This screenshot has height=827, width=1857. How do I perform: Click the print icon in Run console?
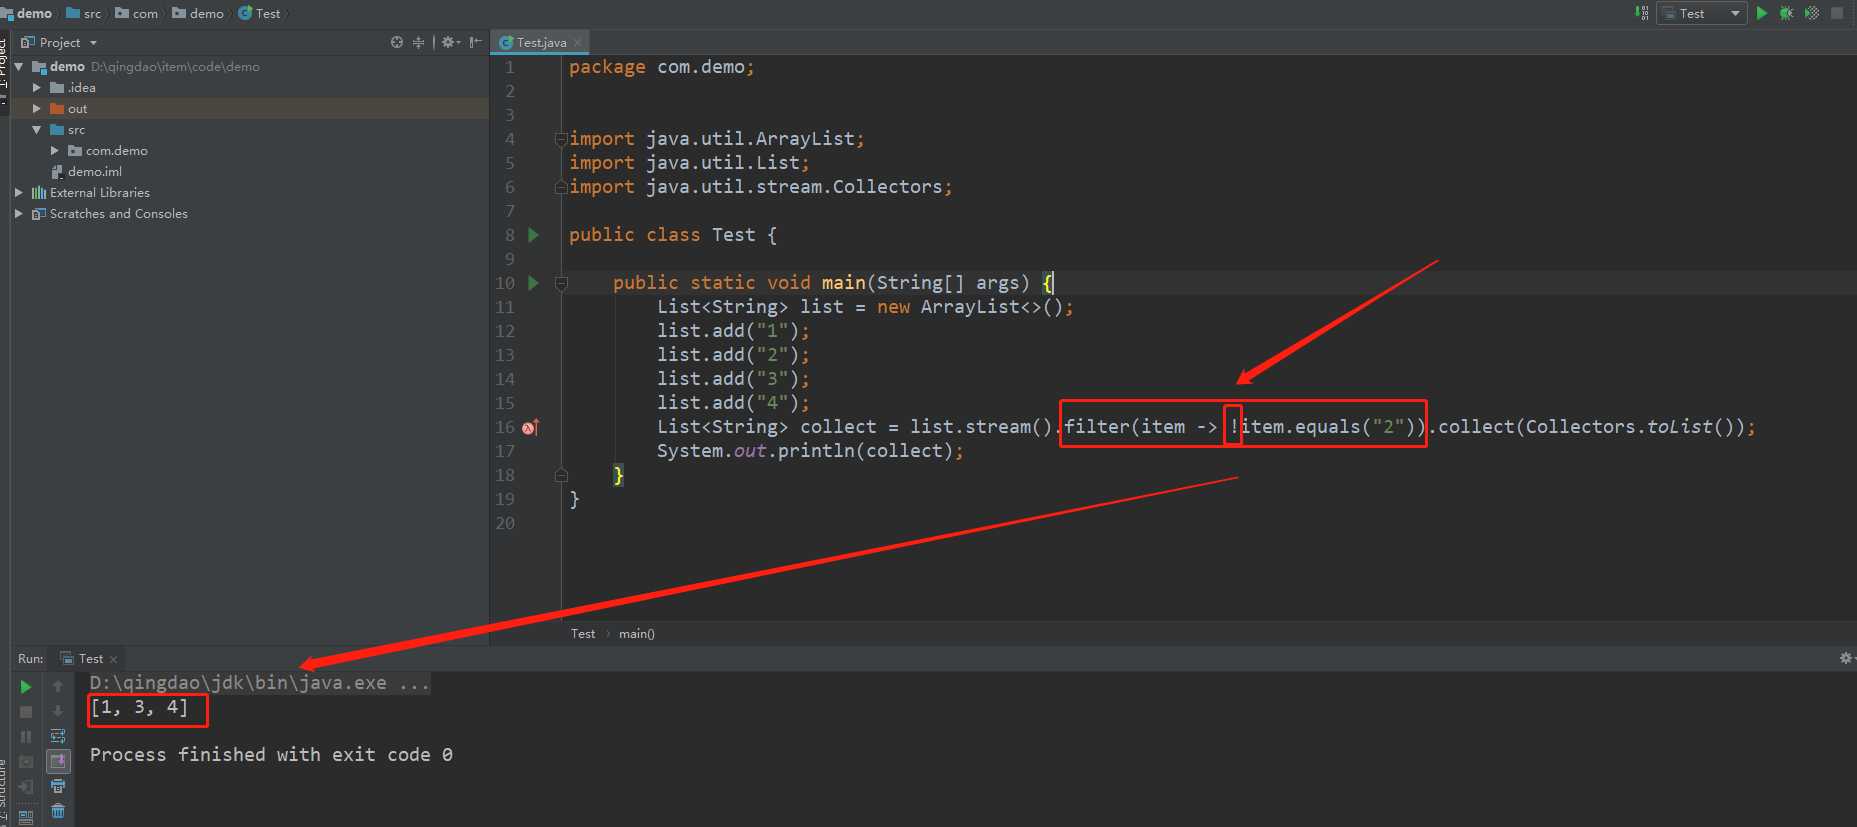(58, 787)
